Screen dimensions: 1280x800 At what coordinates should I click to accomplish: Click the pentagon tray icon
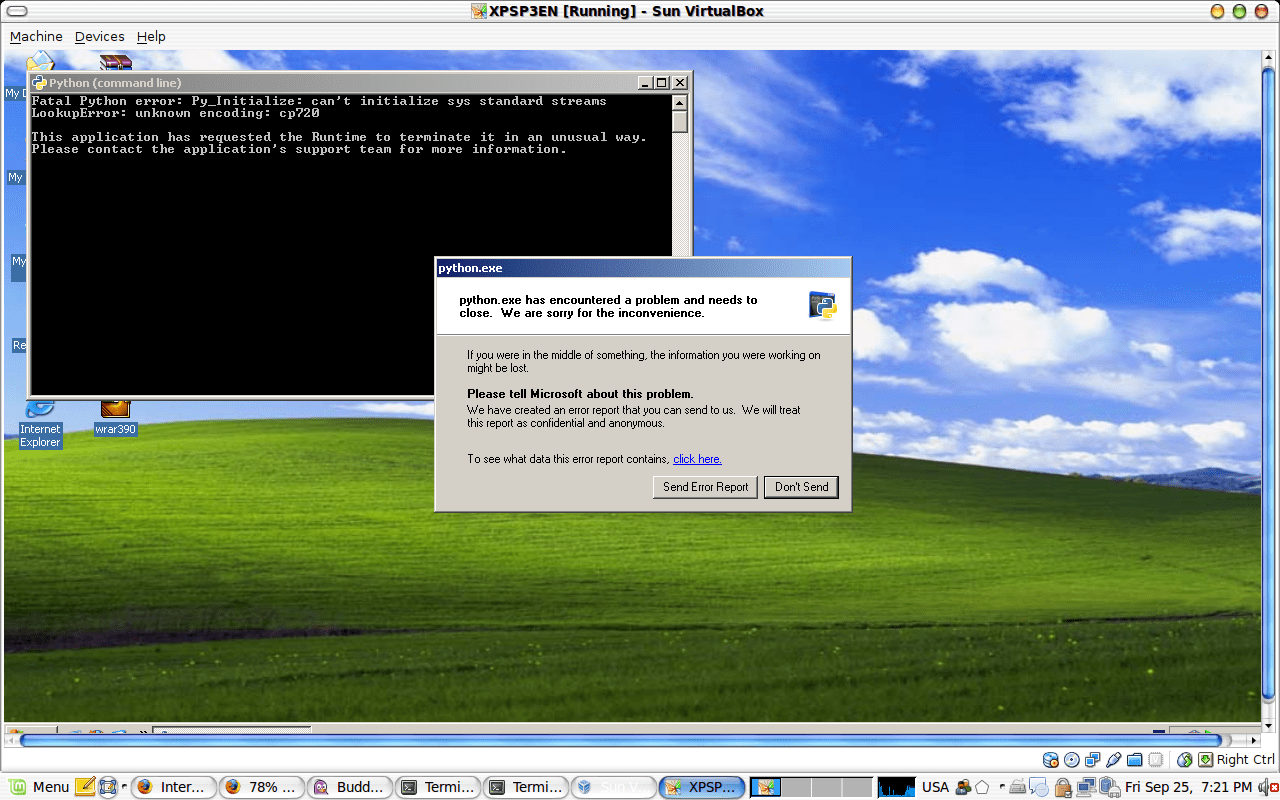click(982, 787)
